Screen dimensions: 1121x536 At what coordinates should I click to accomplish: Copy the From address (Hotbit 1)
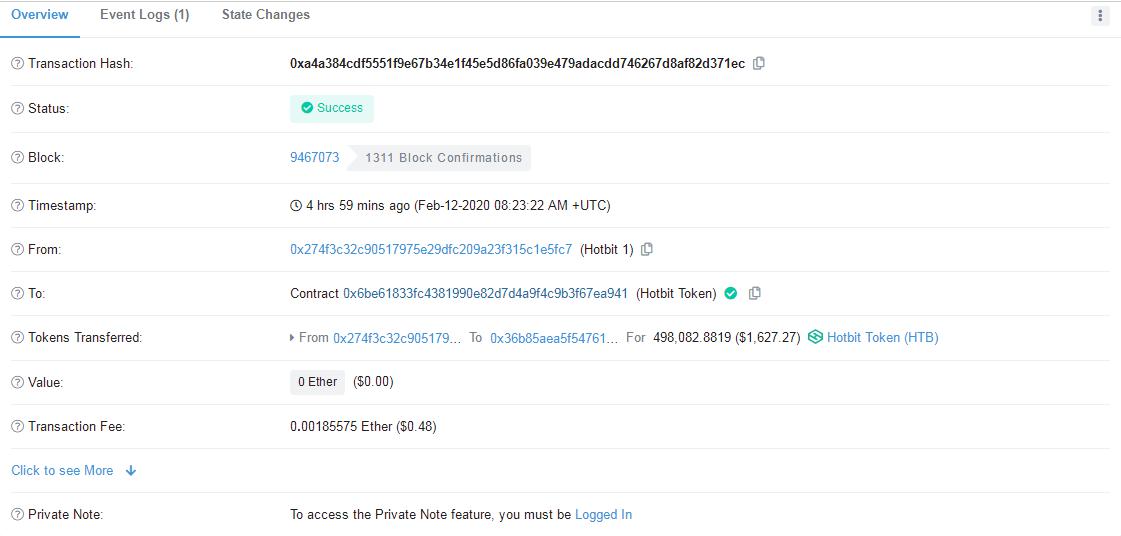(647, 249)
